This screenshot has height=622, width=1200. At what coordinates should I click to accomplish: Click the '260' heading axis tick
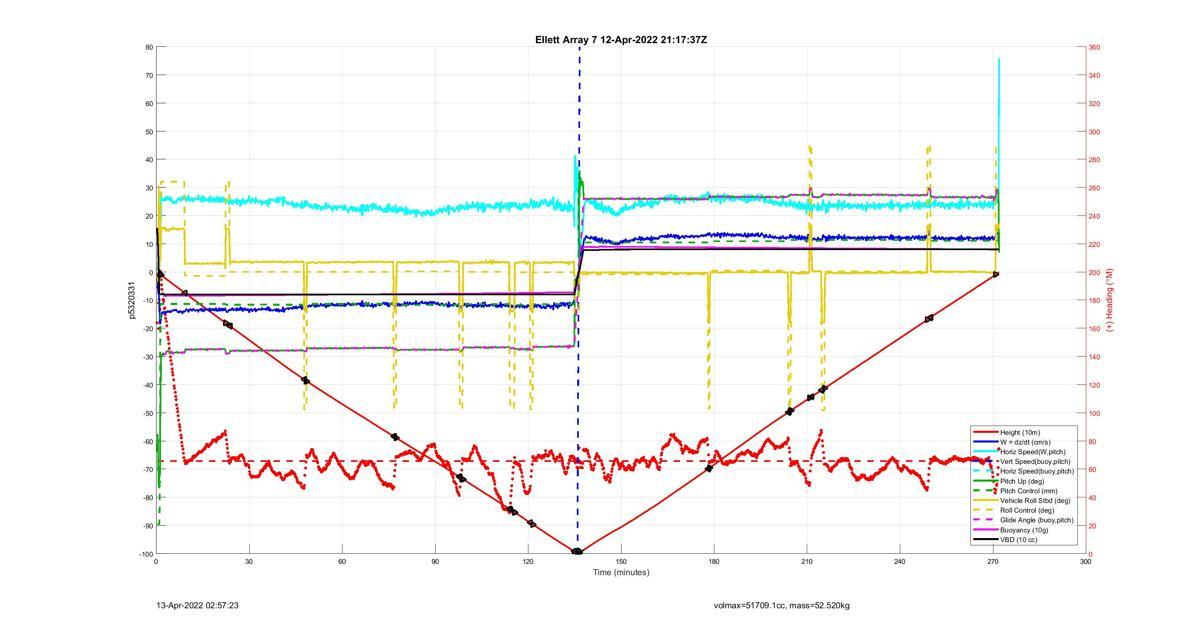tap(1096, 188)
